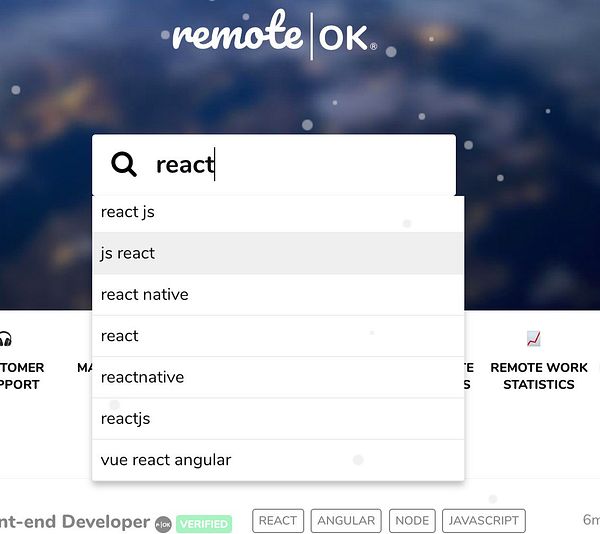The image size is (600, 534).
Task: Open the Remote Work Statistics link
Action: (539, 376)
